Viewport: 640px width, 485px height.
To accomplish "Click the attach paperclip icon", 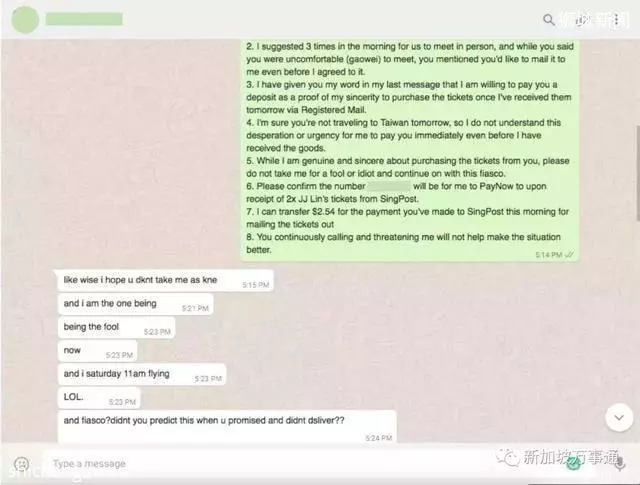I will point(580,20).
